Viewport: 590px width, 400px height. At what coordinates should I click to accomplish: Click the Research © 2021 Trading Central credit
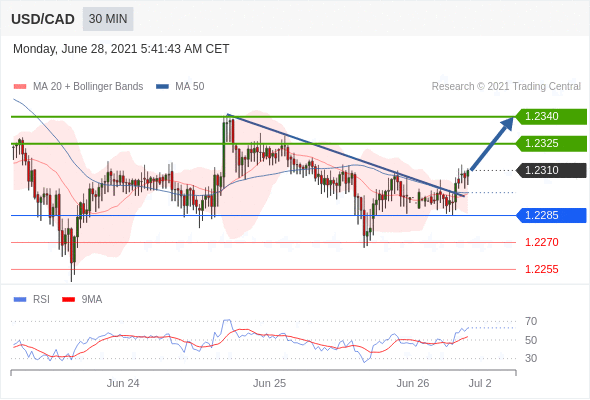pos(506,87)
